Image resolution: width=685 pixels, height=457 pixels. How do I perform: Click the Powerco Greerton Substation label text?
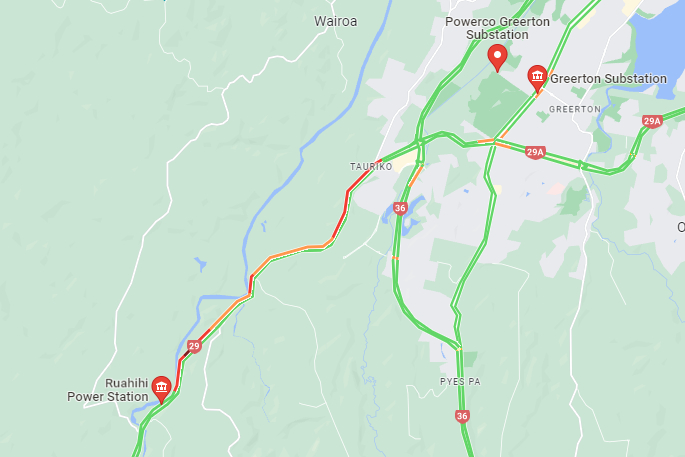click(497, 28)
